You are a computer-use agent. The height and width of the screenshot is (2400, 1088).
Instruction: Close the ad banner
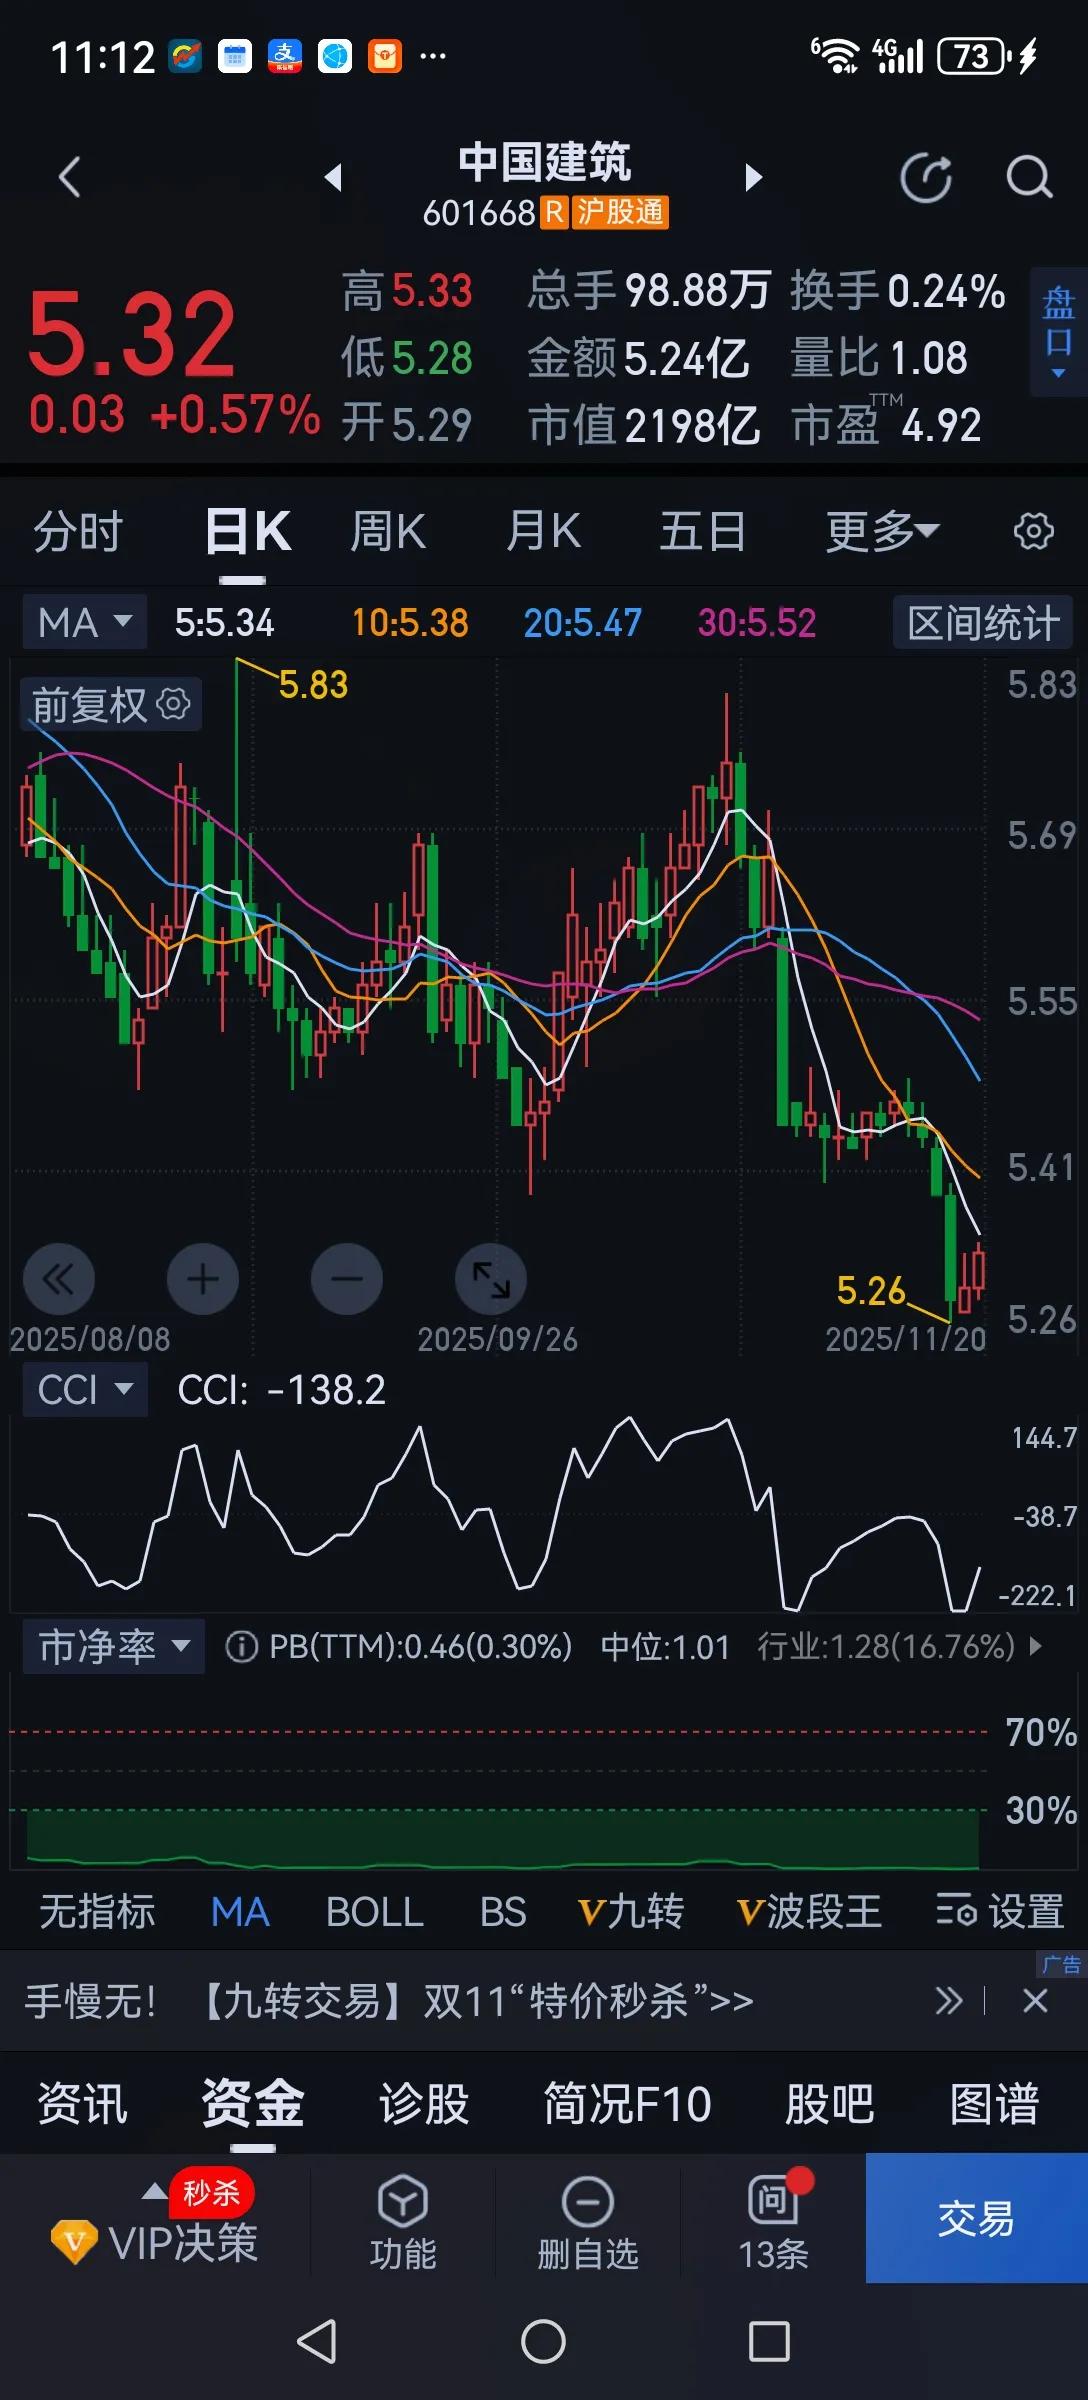tap(1035, 2001)
